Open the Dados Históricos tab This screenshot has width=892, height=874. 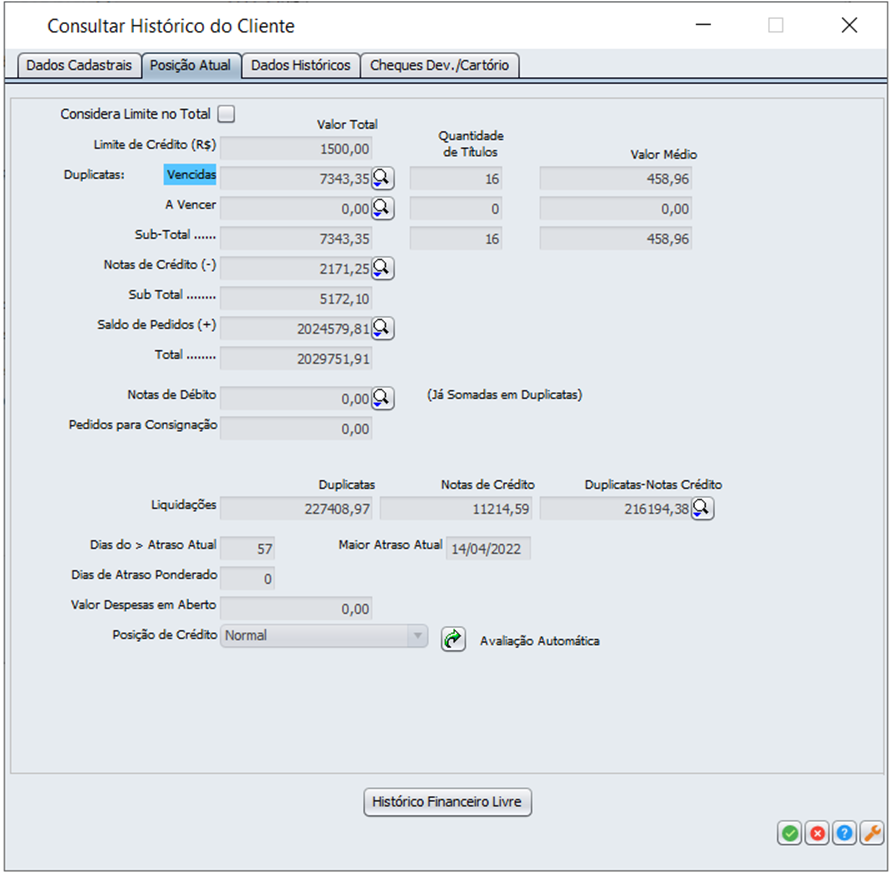point(300,66)
